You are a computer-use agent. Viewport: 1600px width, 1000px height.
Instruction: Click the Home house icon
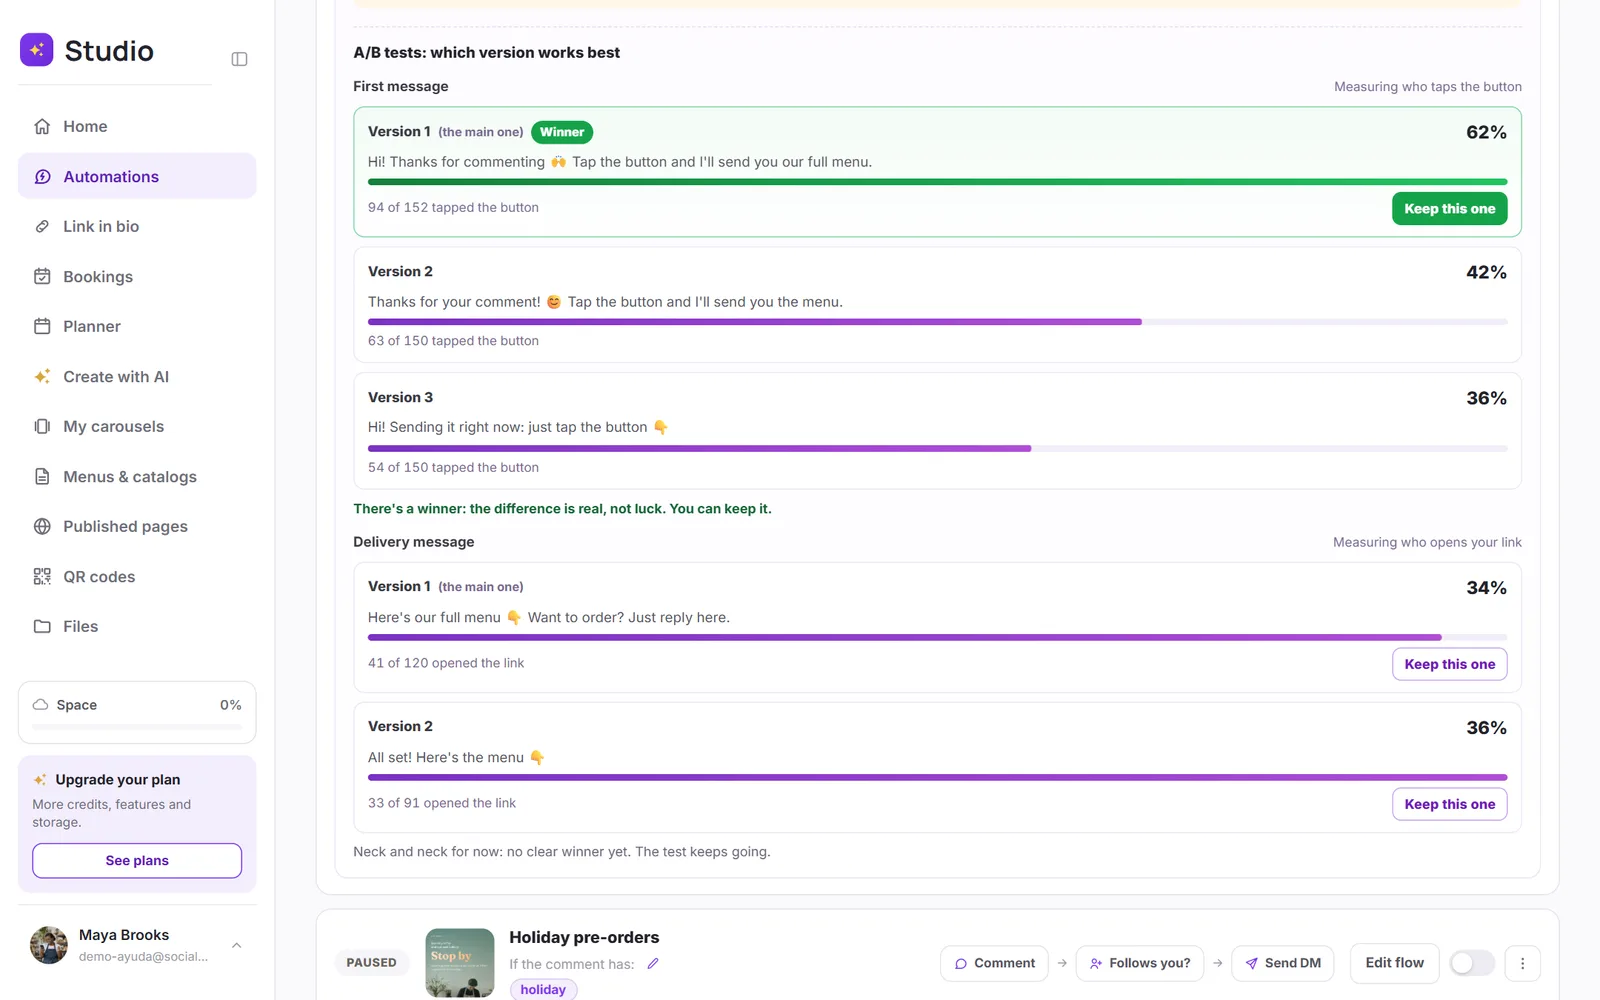[42, 126]
